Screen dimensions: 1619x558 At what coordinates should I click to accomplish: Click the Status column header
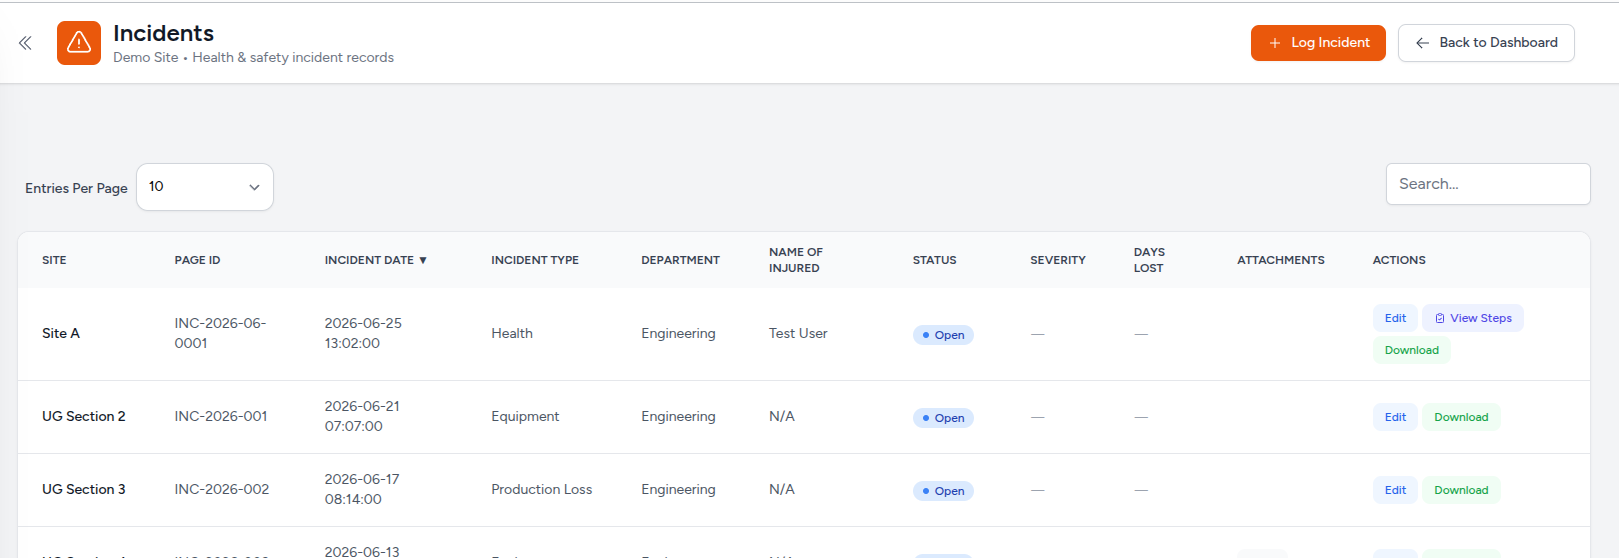(x=934, y=260)
